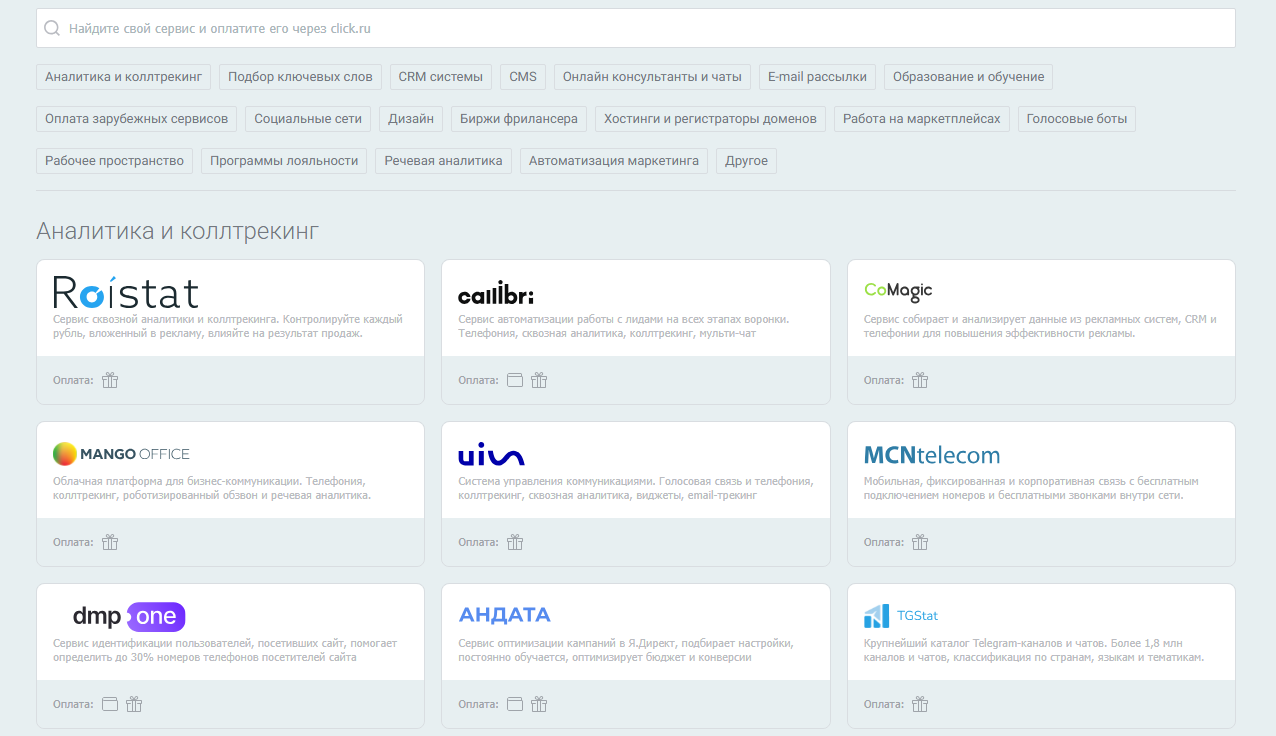The height and width of the screenshot is (736, 1276).
Task: Click the gift icon in the UIS card
Action: pos(515,542)
